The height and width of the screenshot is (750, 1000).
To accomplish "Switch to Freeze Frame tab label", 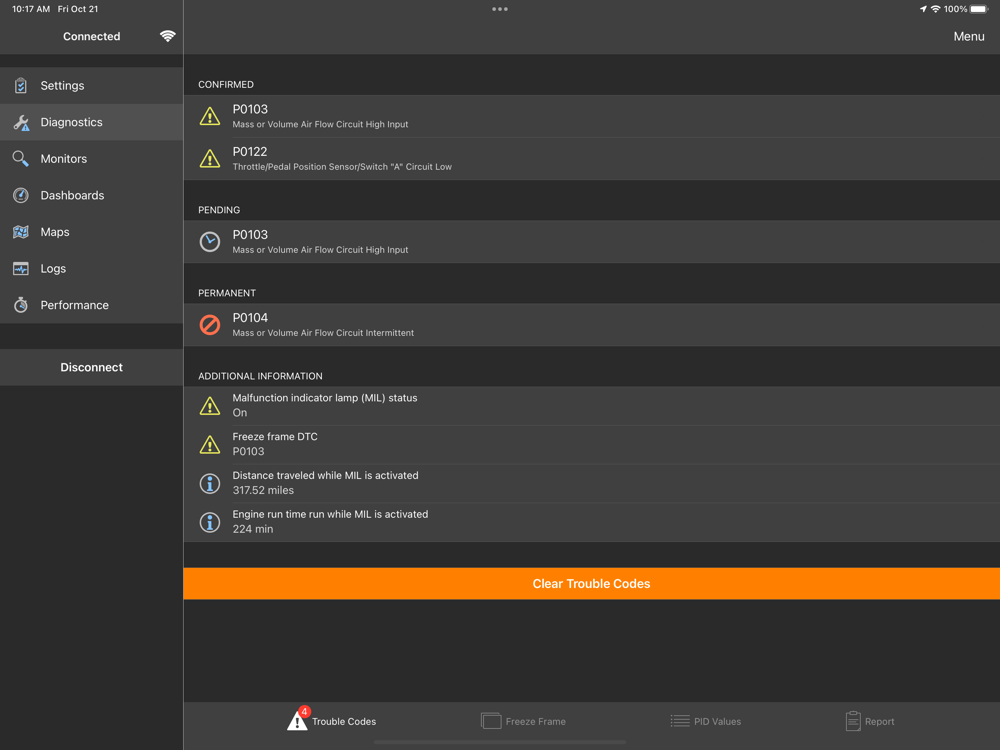I will tap(536, 721).
